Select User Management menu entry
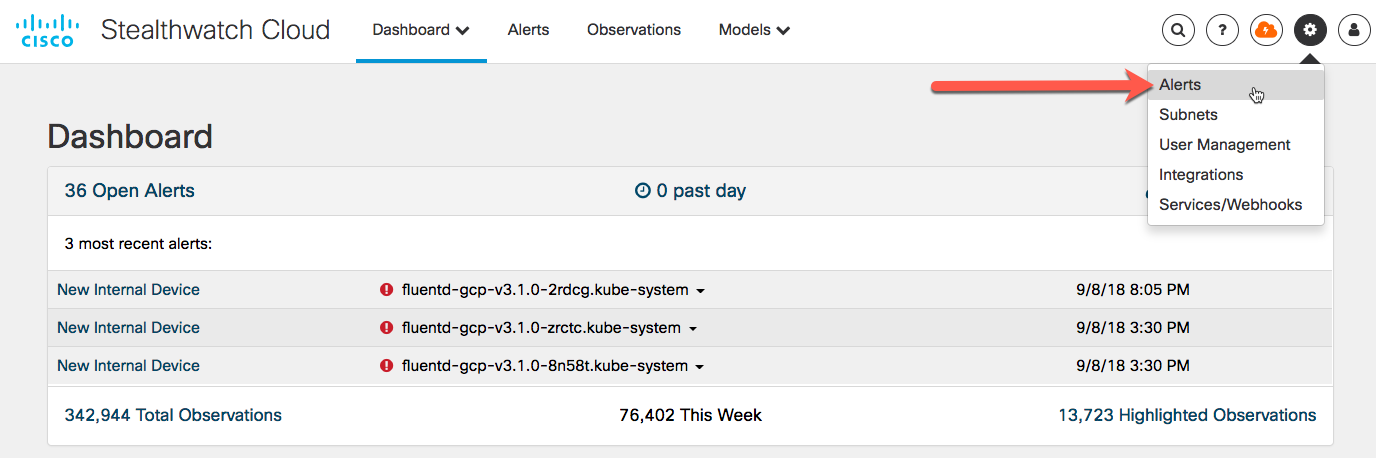Screen dimensions: 1376x458 (1224, 145)
